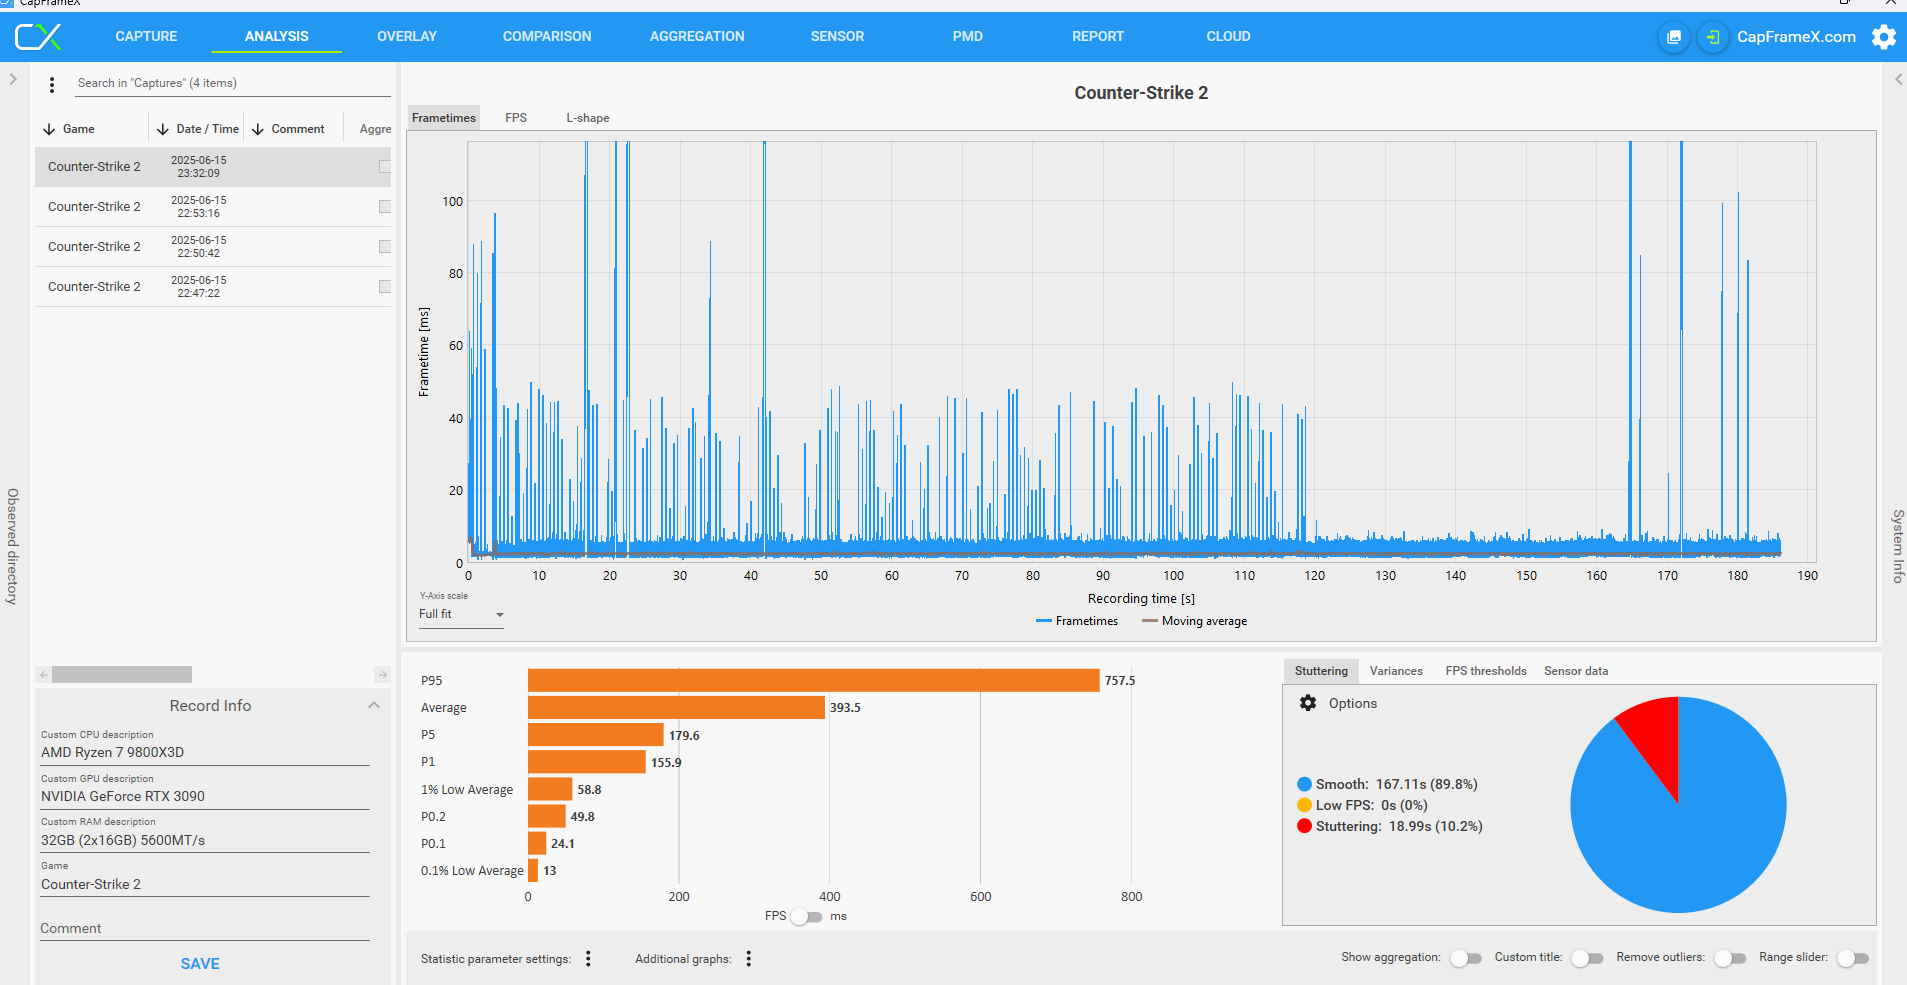This screenshot has width=1907, height=985.
Task: Expand Observed directory panel arrow
Action: [x=13, y=79]
